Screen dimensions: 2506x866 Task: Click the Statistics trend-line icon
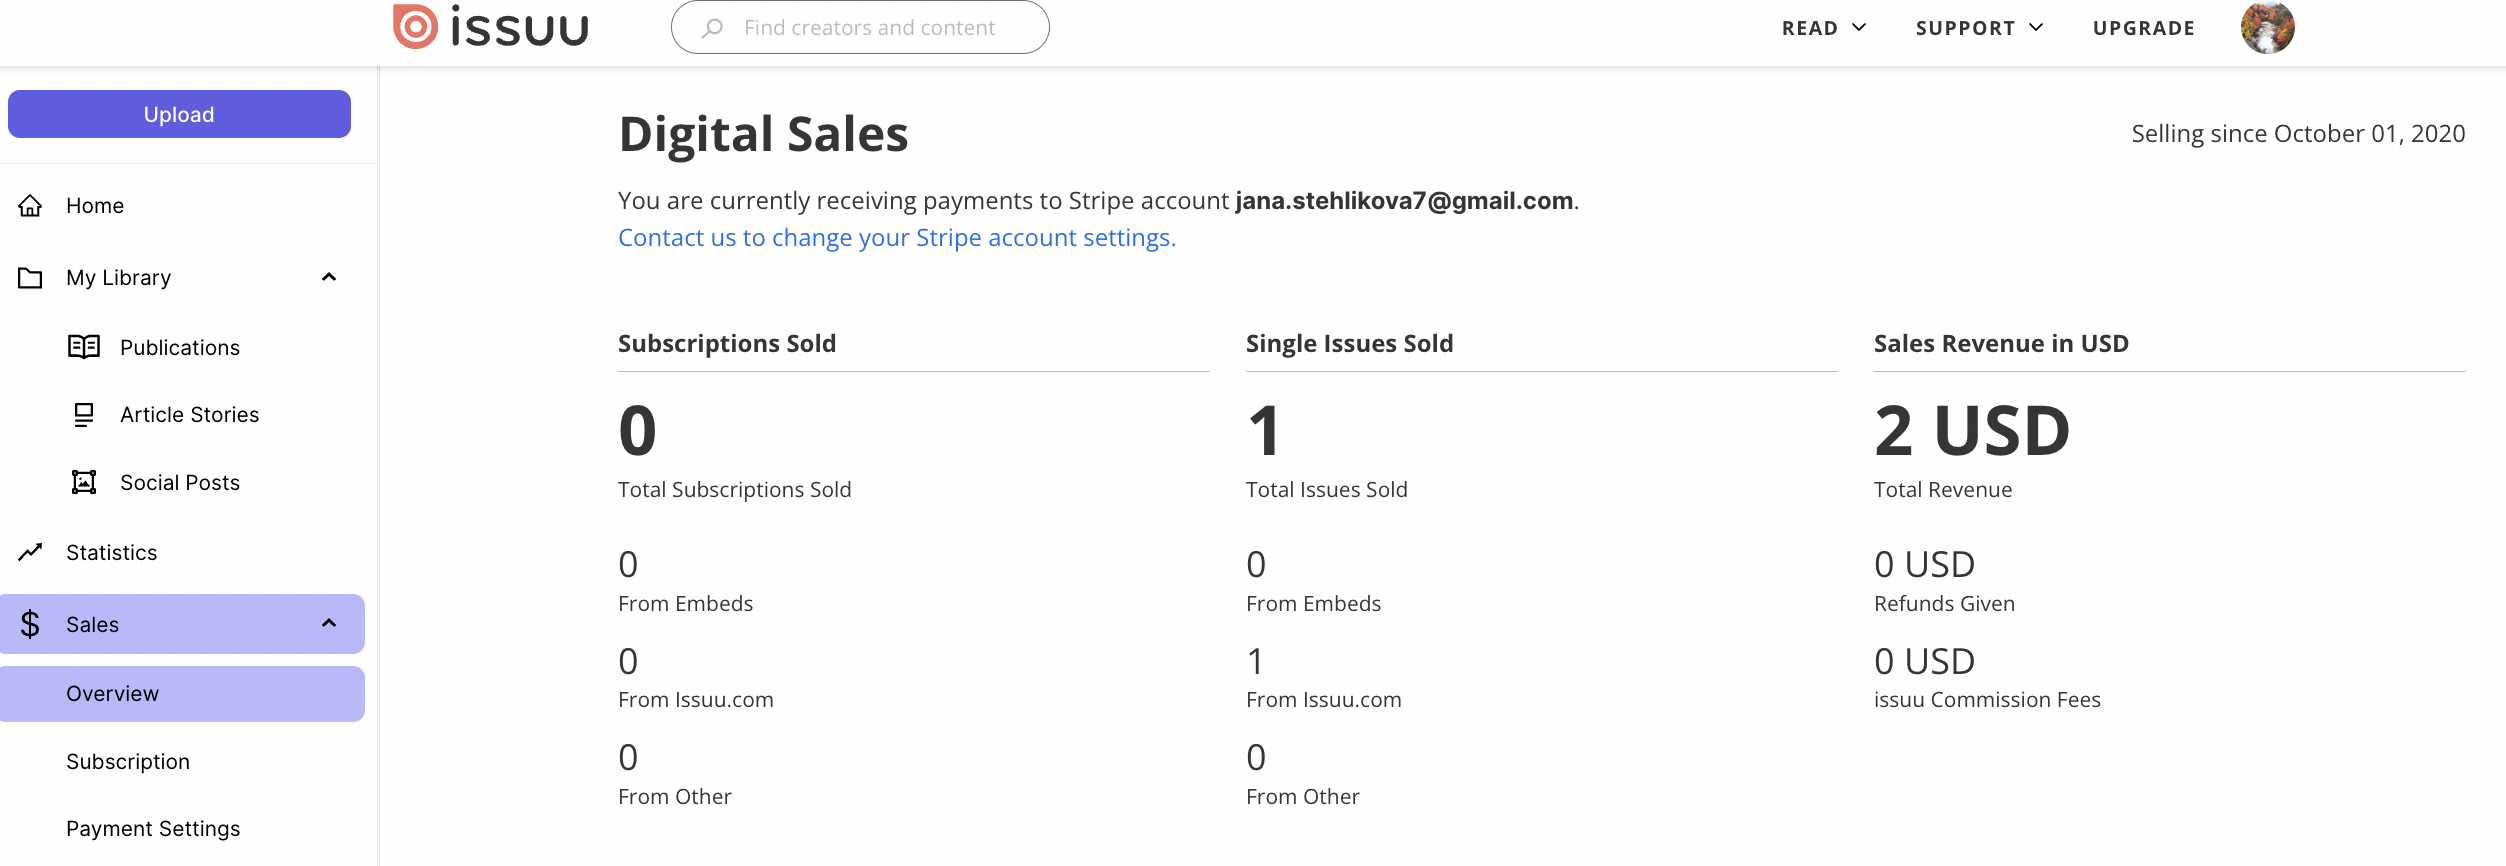[30, 552]
